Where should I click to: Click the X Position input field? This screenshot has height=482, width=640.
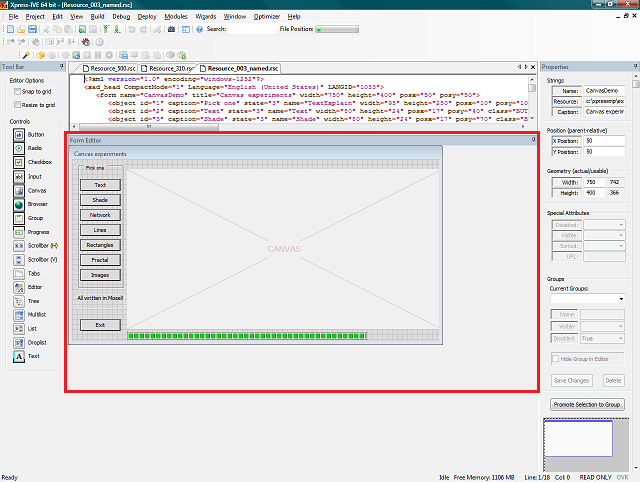[x=602, y=140]
